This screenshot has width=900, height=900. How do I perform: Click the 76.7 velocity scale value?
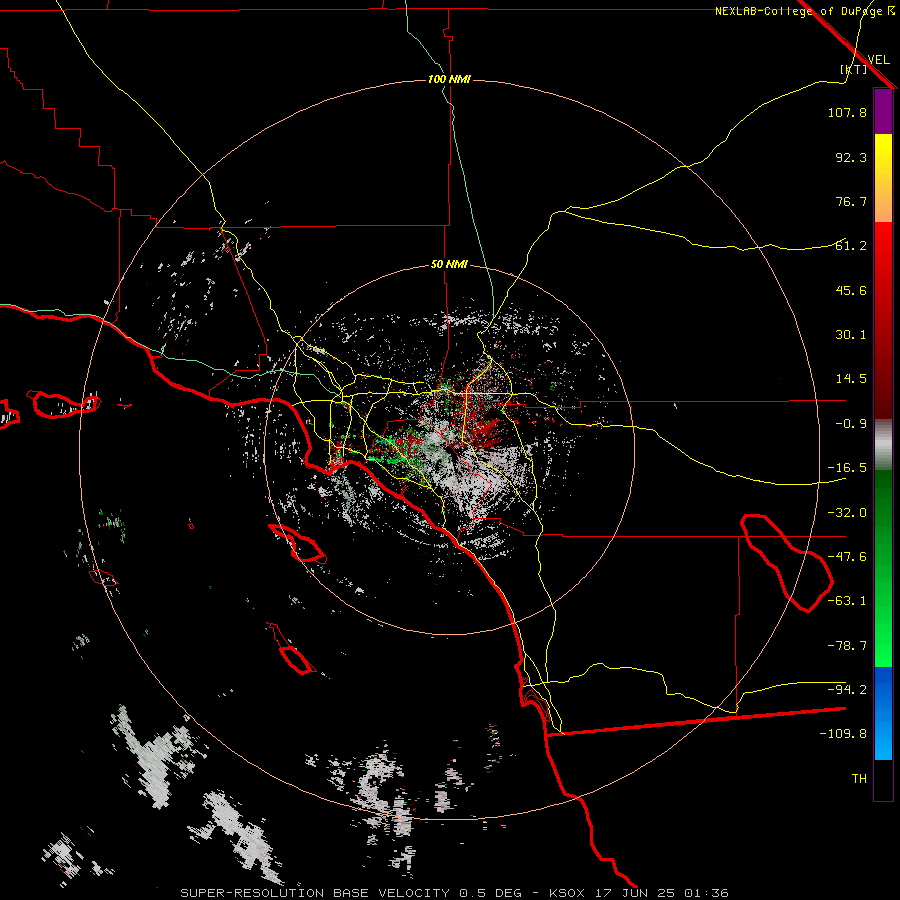pyautogui.click(x=851, y=201)
